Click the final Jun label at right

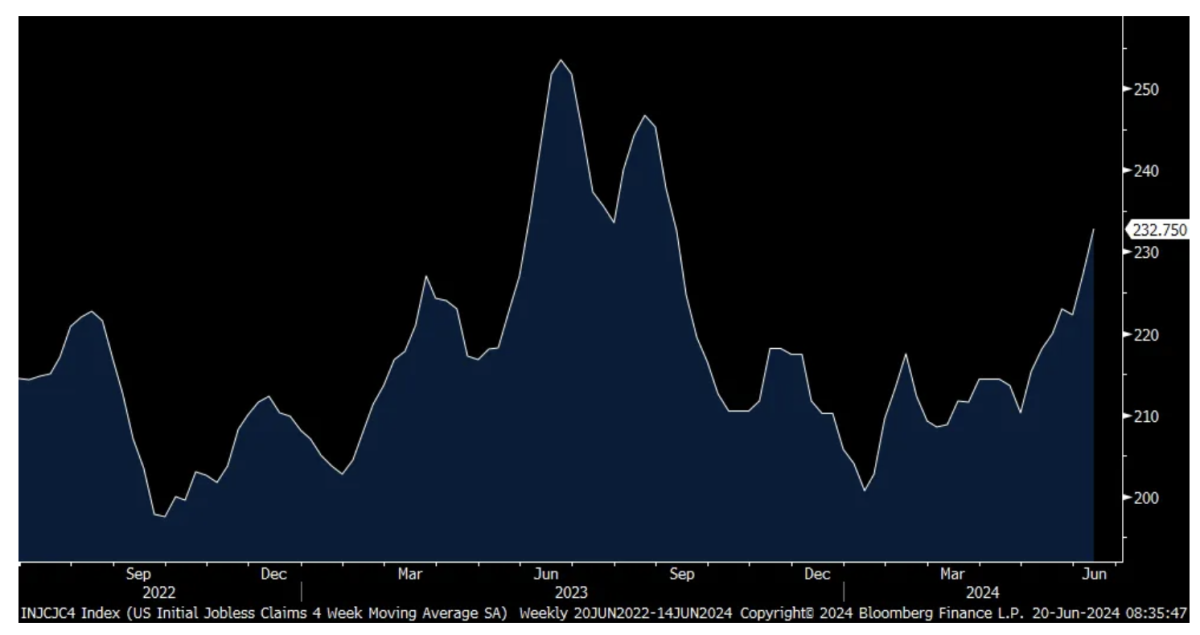coord(1094,575)
